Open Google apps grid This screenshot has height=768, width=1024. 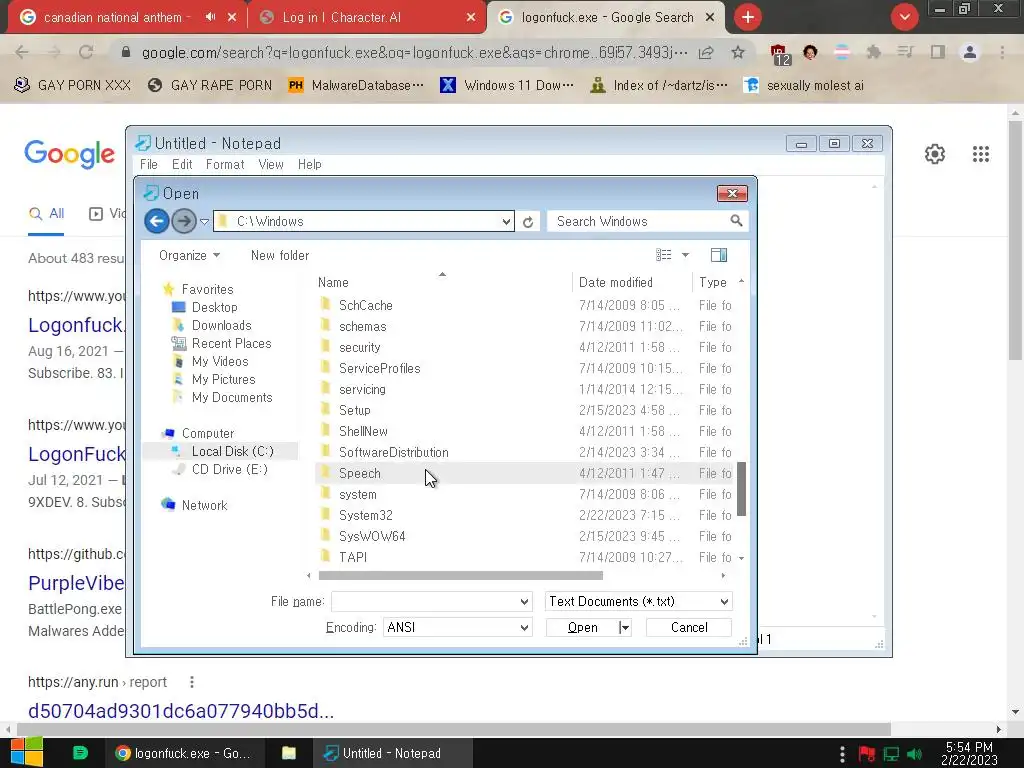[x=981, y=154]
